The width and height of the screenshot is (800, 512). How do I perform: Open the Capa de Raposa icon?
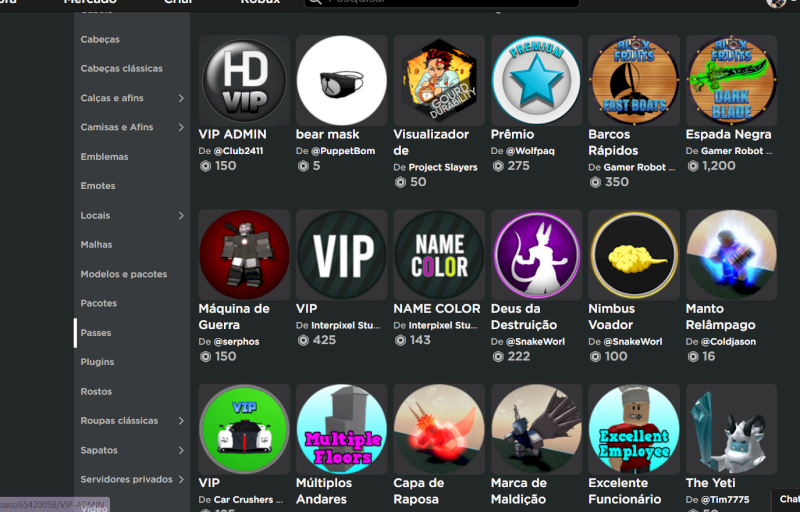pyautogui.click(x=439, y=429)
